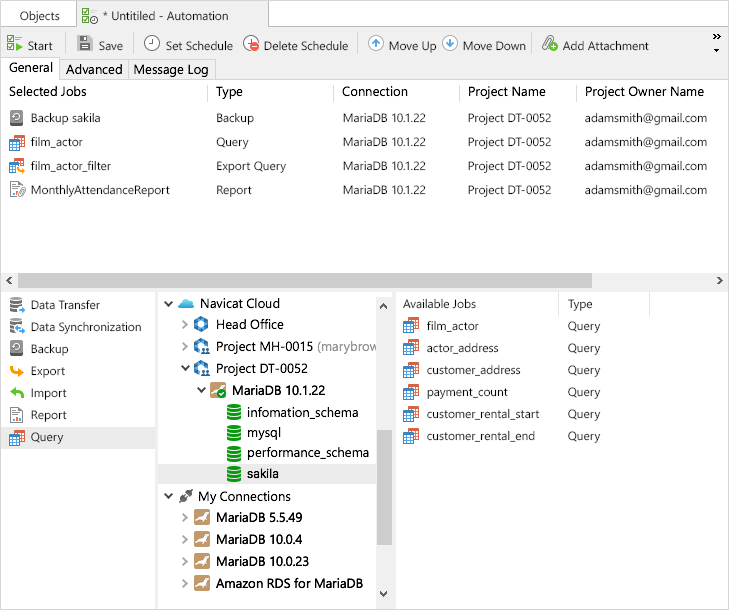Expand the Amazon RDS for MariaDB node
Image resolution: width=729 pixels, height=610 pixels.
[x=185, y=583]
